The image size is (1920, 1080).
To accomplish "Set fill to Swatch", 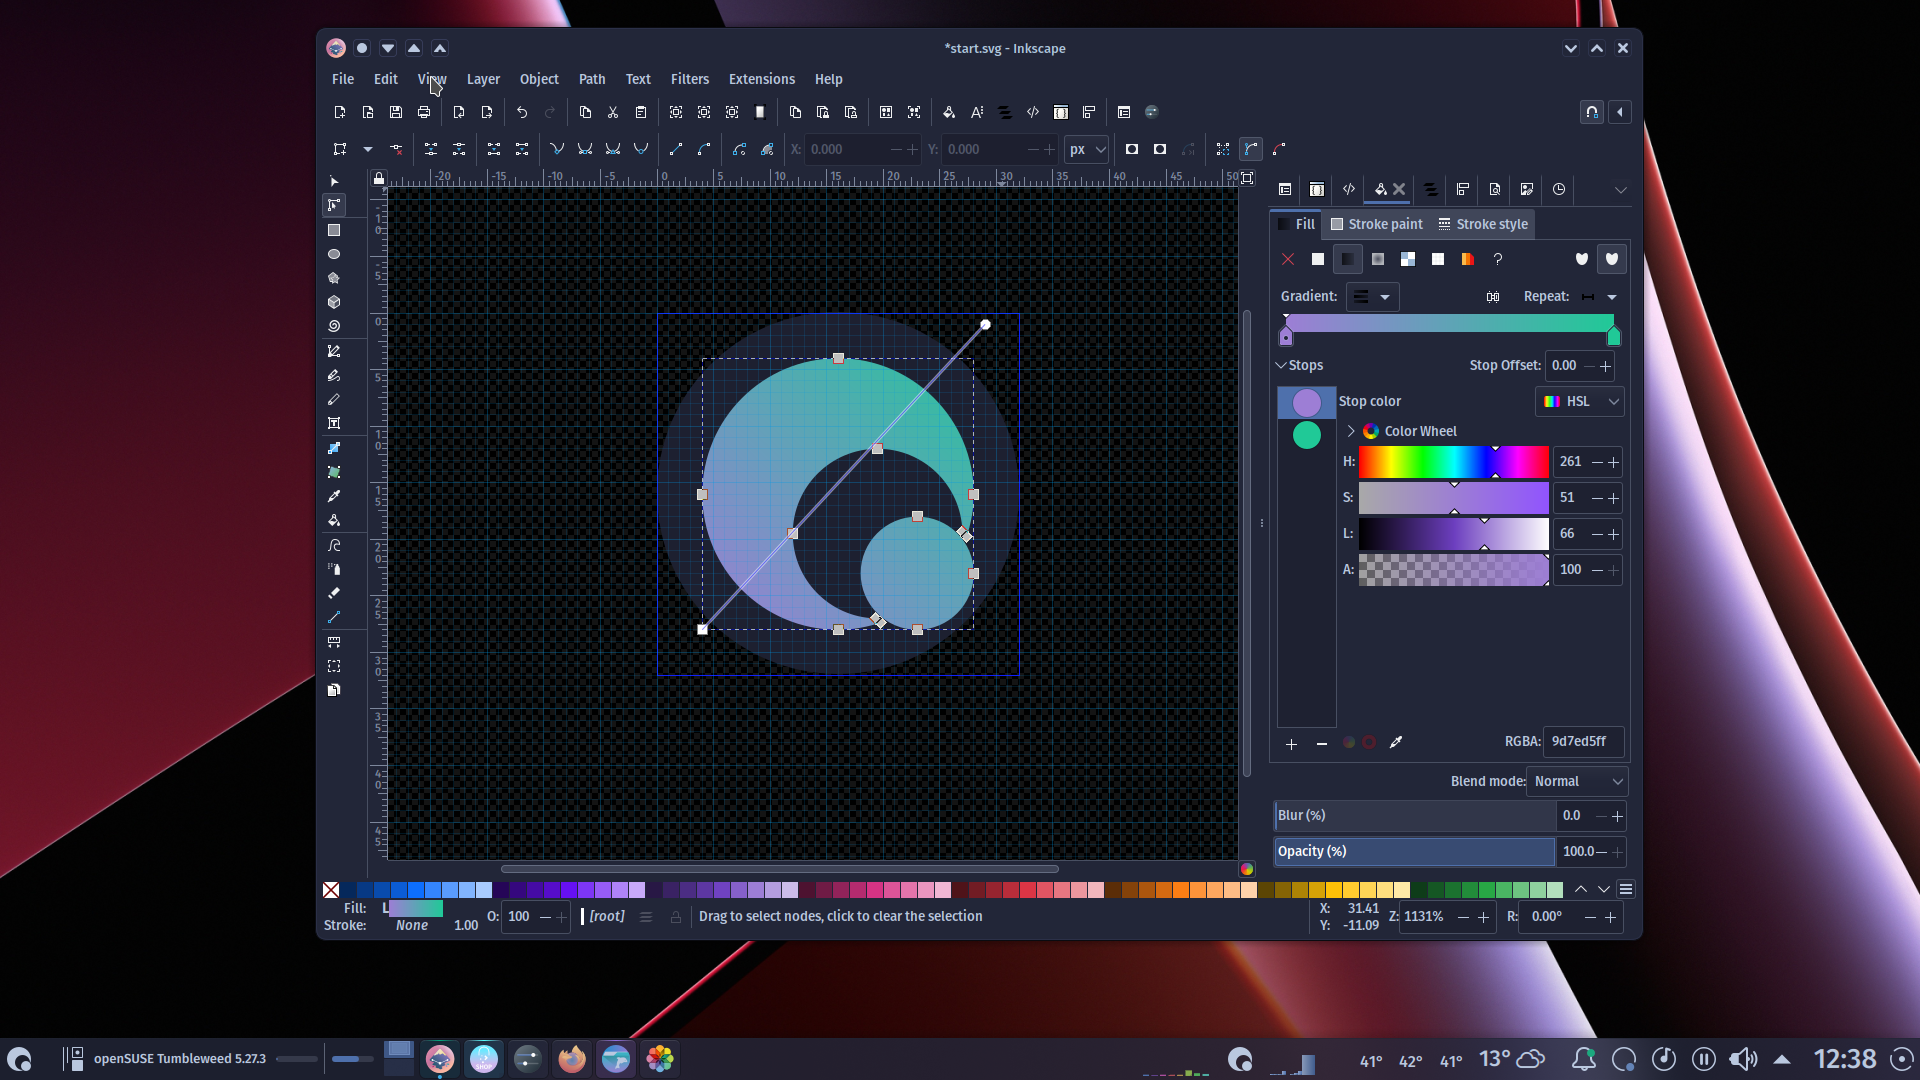I will (1468, 259).
